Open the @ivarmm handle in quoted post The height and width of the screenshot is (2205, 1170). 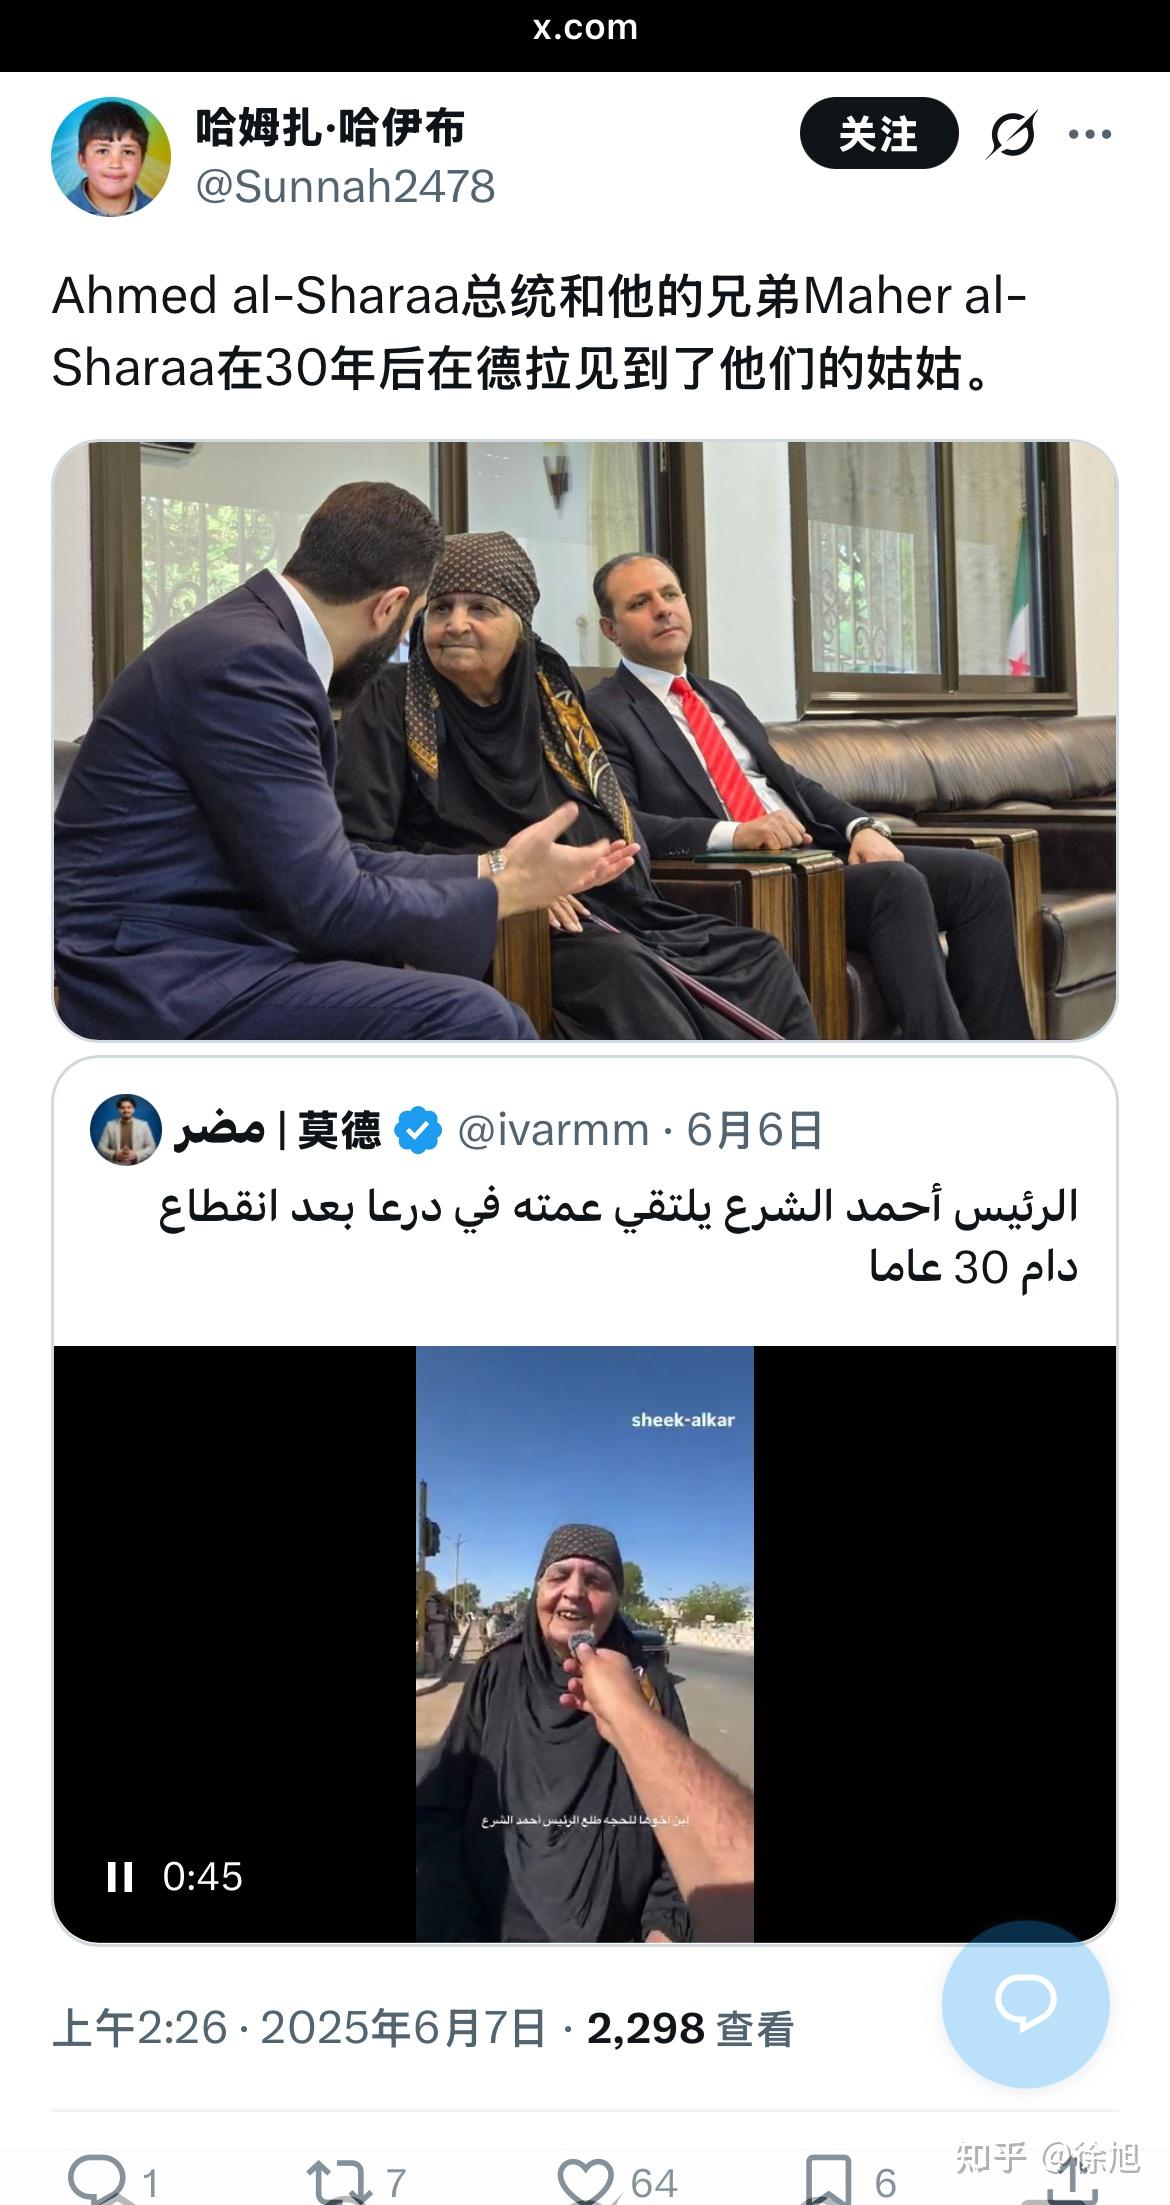(x=553, y=1130)
